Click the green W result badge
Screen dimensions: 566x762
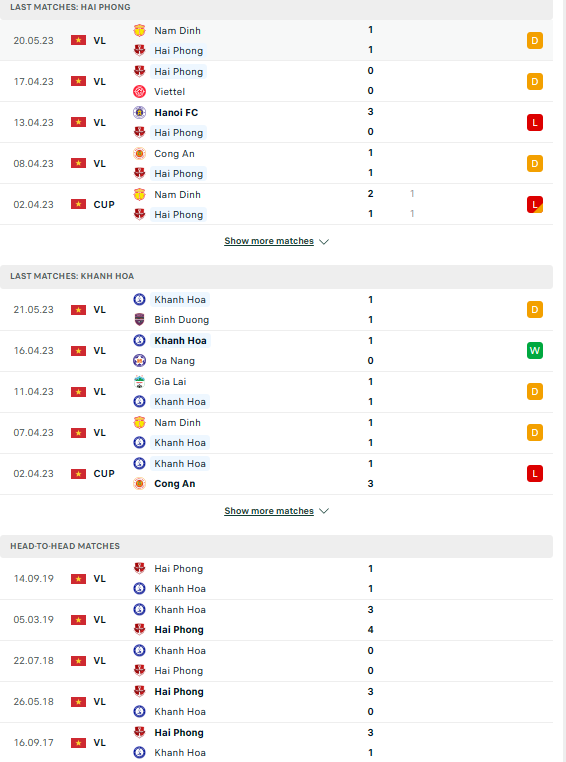(535, 350)
